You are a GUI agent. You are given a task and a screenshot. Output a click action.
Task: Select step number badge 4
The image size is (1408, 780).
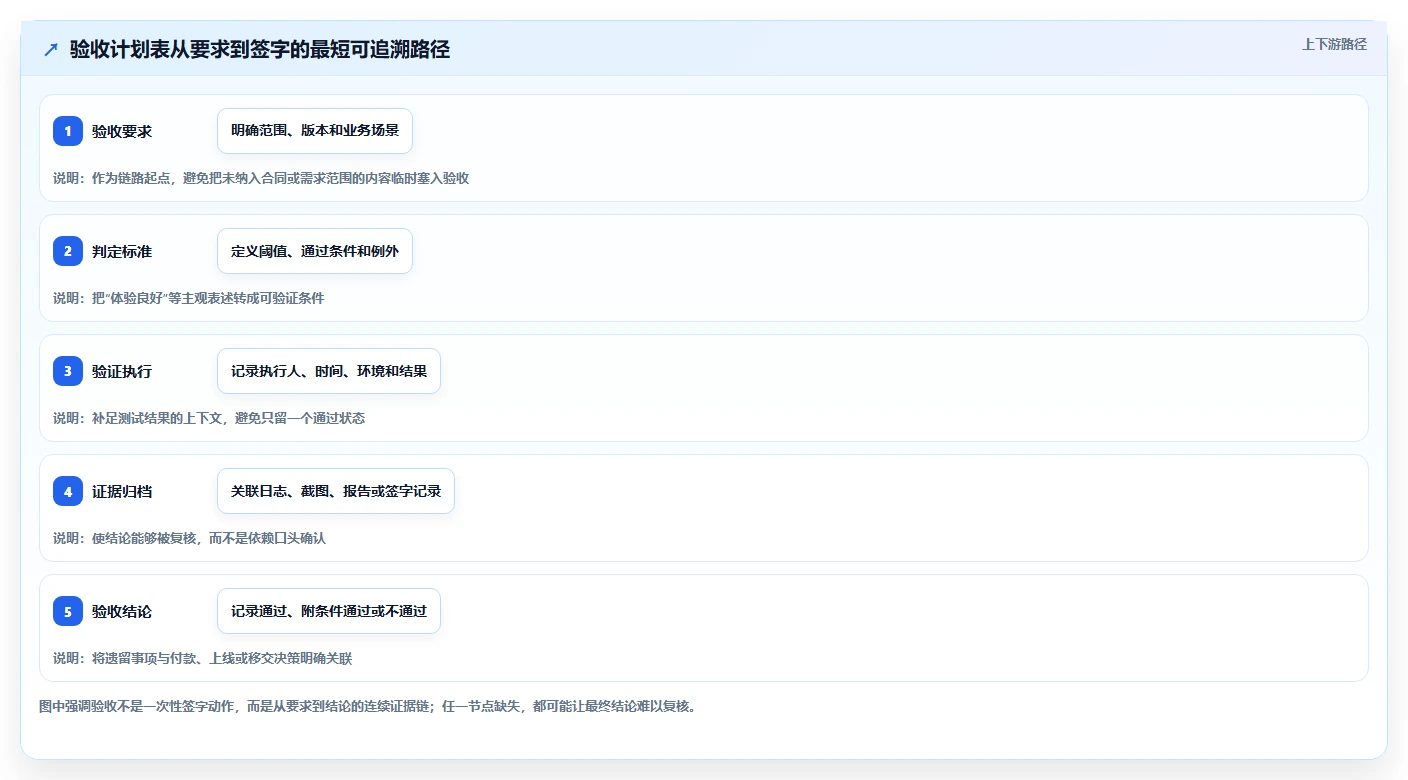(68, 491)
